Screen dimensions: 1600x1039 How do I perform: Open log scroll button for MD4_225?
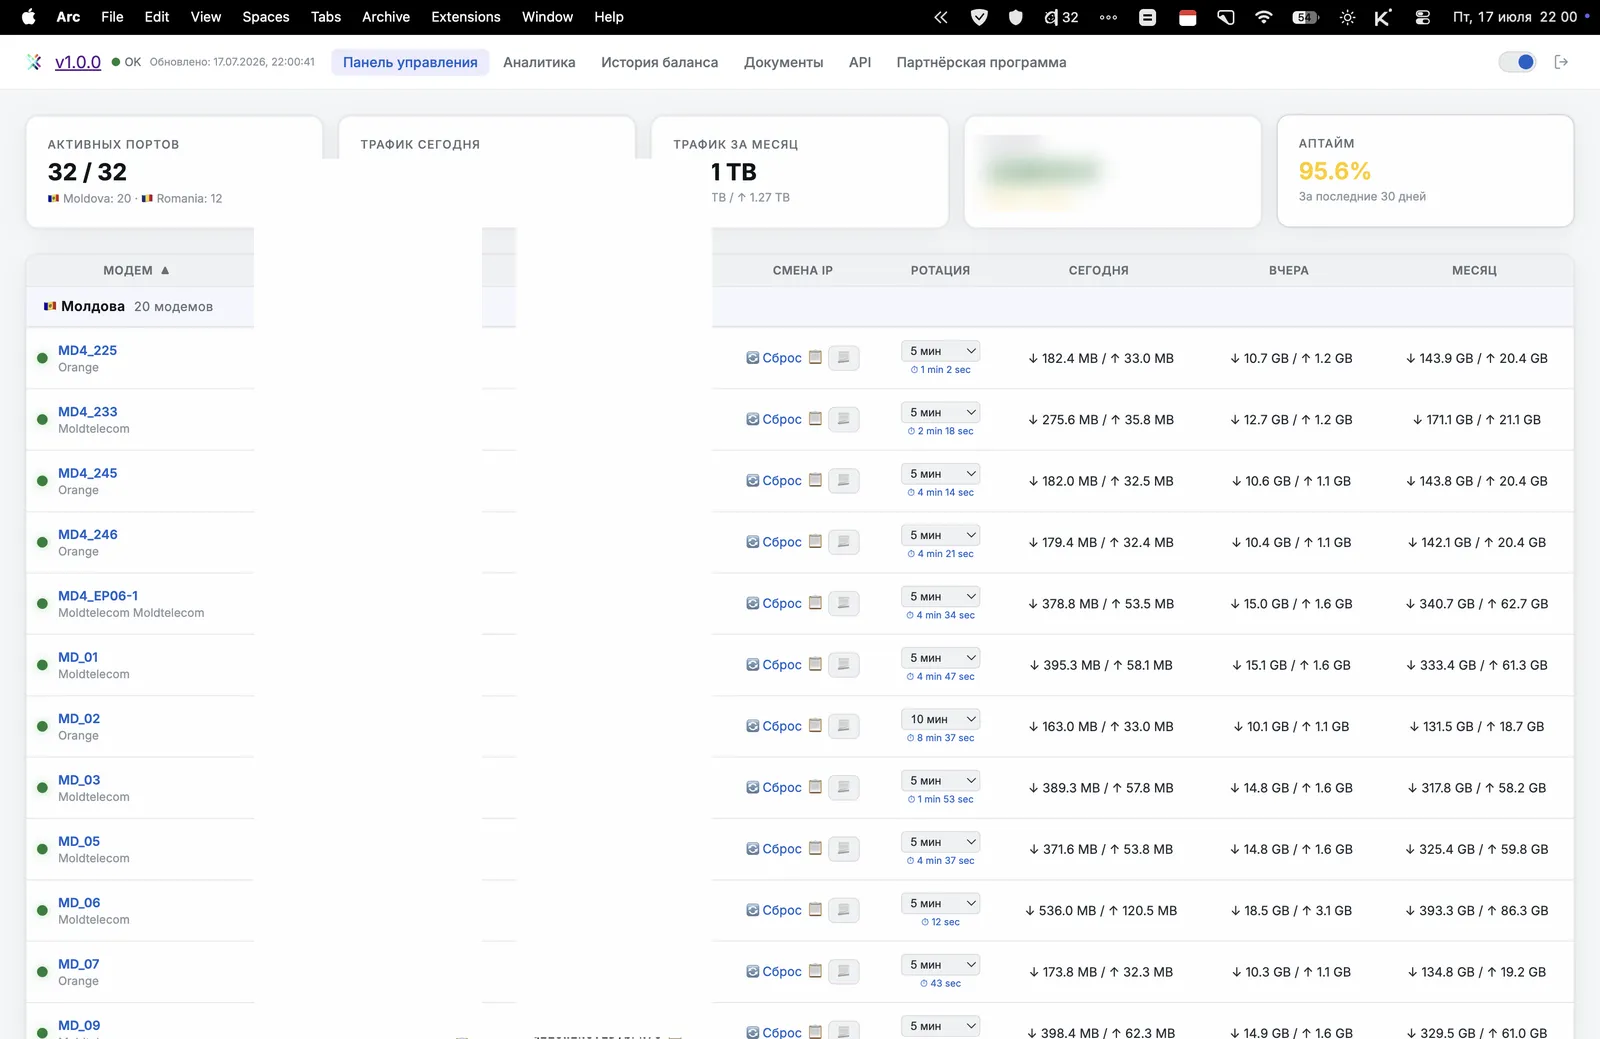(844, 358)
